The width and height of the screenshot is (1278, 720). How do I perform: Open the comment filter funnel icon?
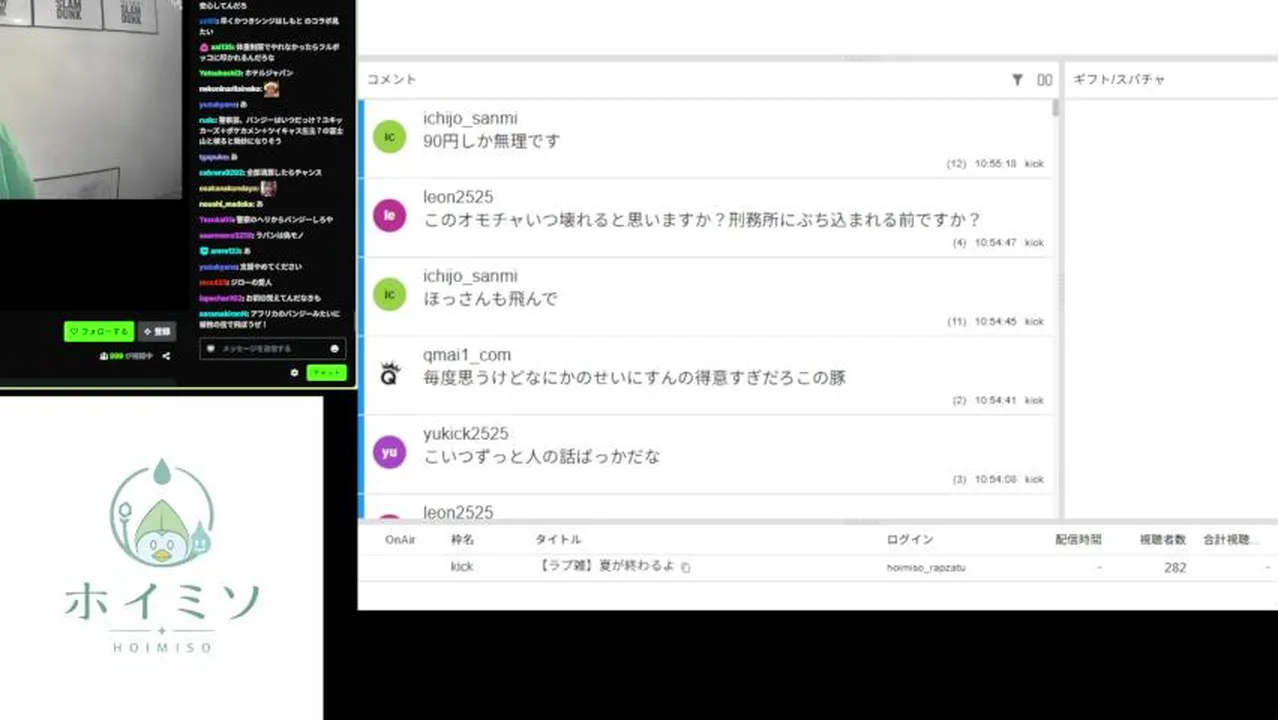pyautogui.click(x=1017, y=80)
